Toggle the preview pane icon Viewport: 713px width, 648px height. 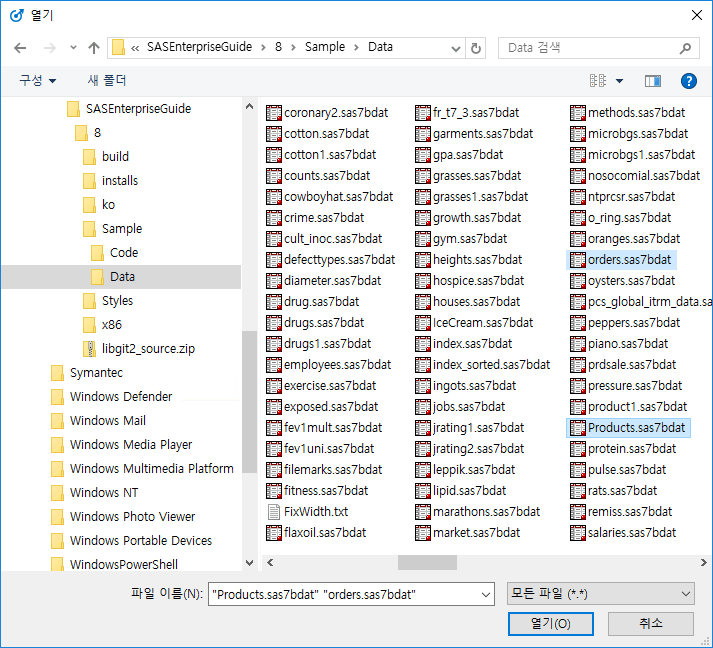[x=653, y=80]
